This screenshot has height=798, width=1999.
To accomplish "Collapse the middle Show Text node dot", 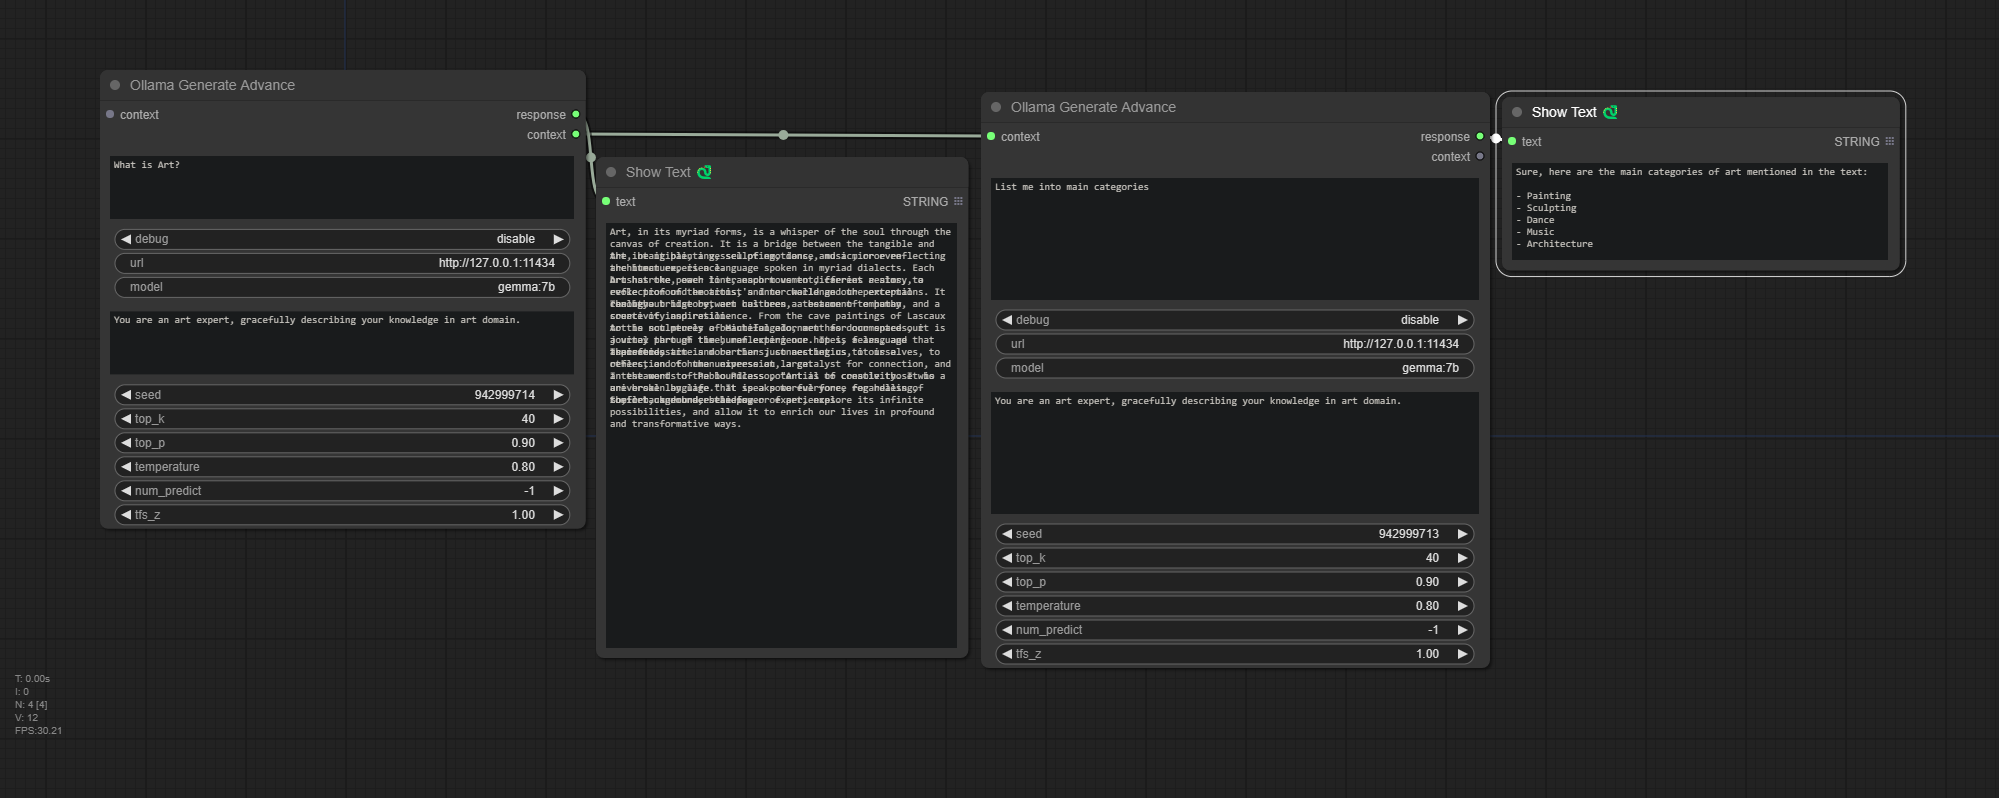I will pos(611,172).
